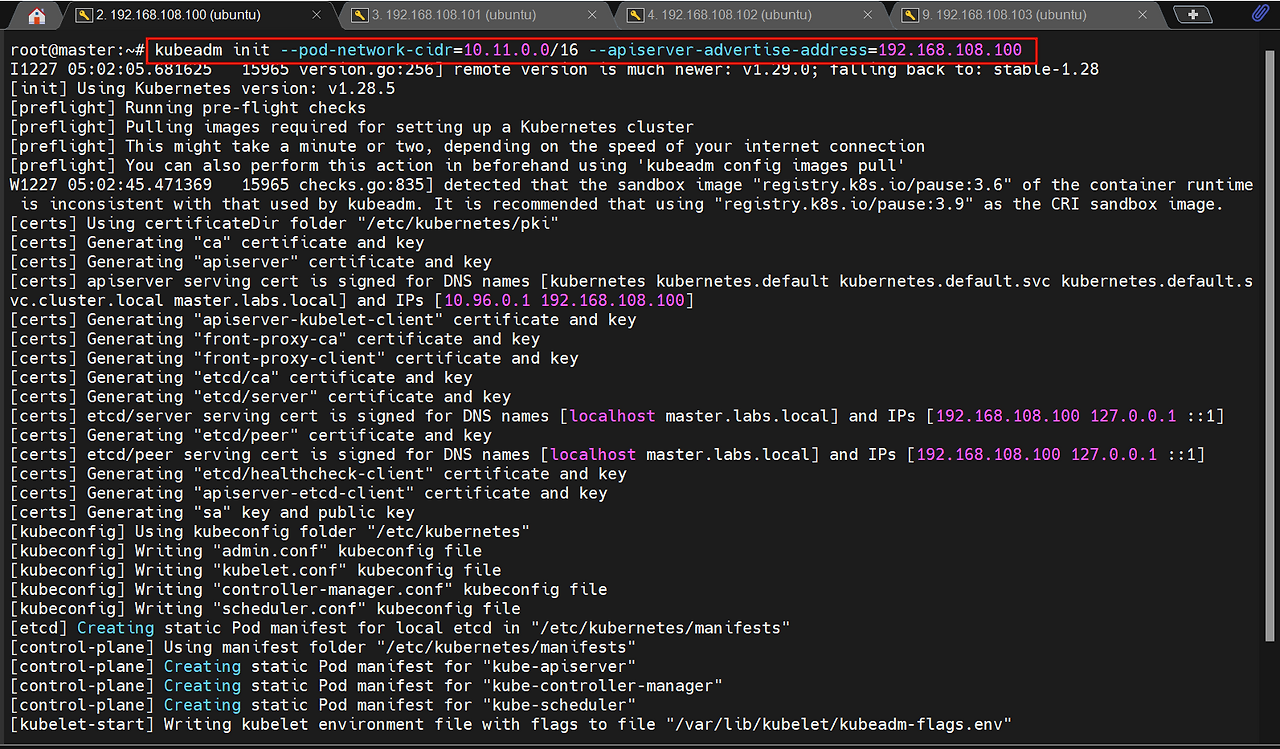
Task: Click key icon on 192.168.108.103 tab
Action: (x=909, y=15)
